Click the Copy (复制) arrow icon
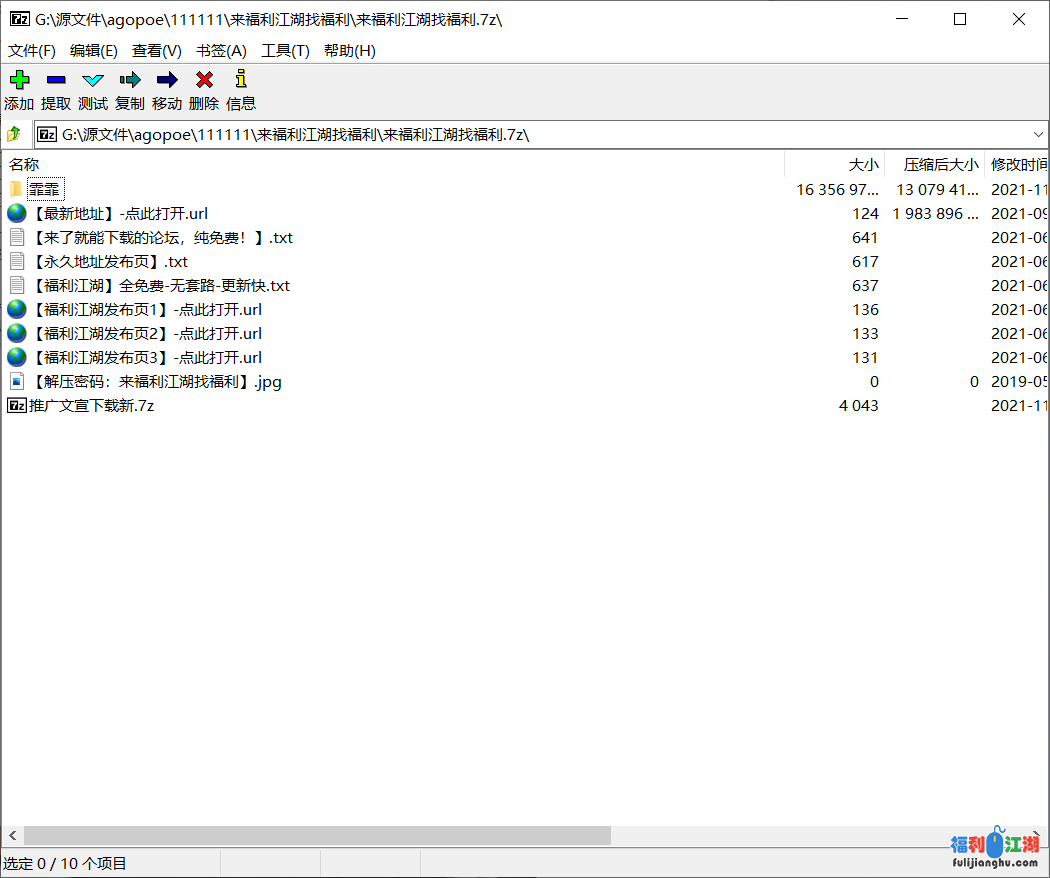 coord(130,80)
